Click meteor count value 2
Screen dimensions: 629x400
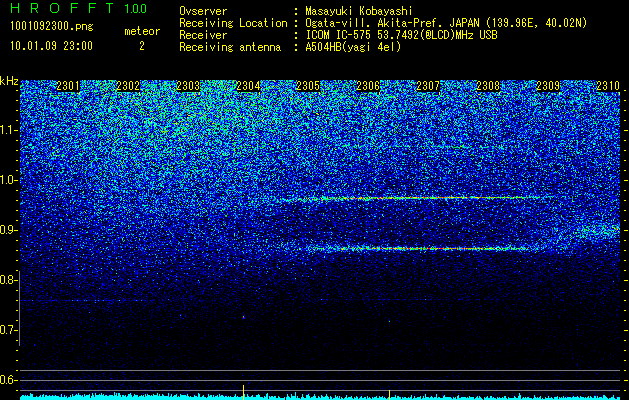click(x=142, y=46)
